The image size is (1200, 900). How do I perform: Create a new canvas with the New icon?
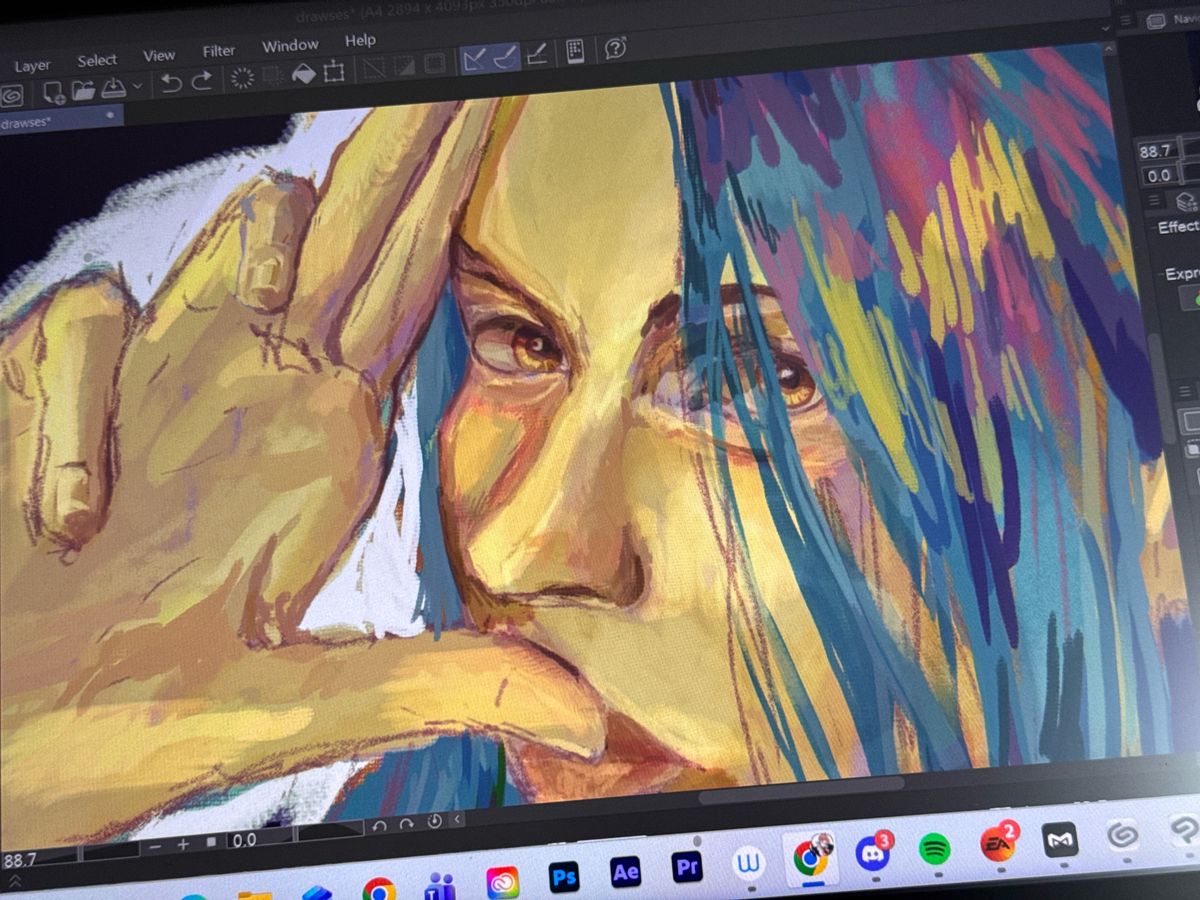point(54,91)
